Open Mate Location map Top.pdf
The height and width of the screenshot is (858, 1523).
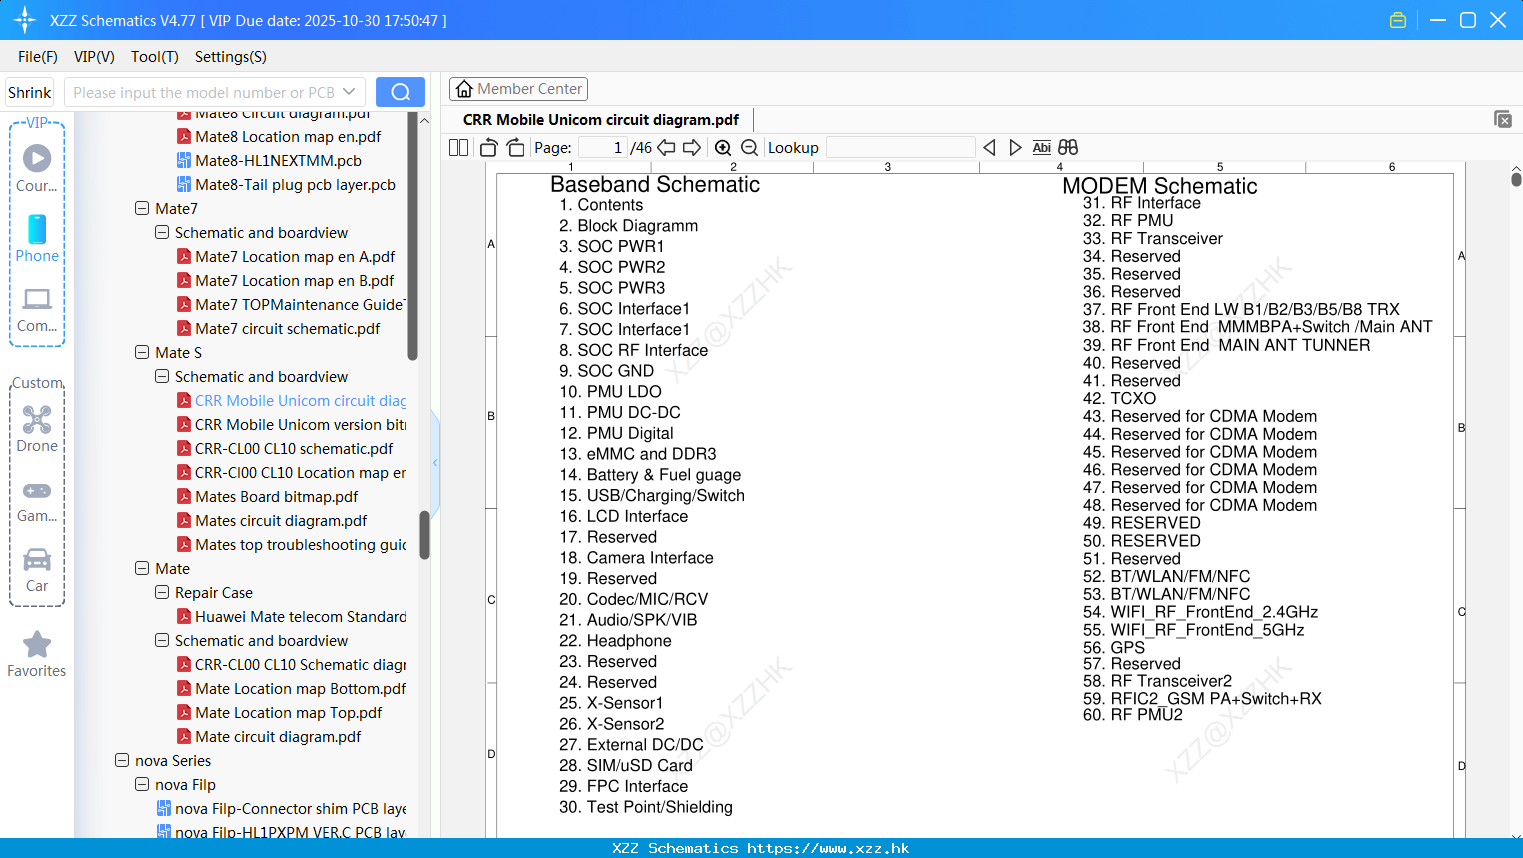pyautogui.click(x=288, y=712)
